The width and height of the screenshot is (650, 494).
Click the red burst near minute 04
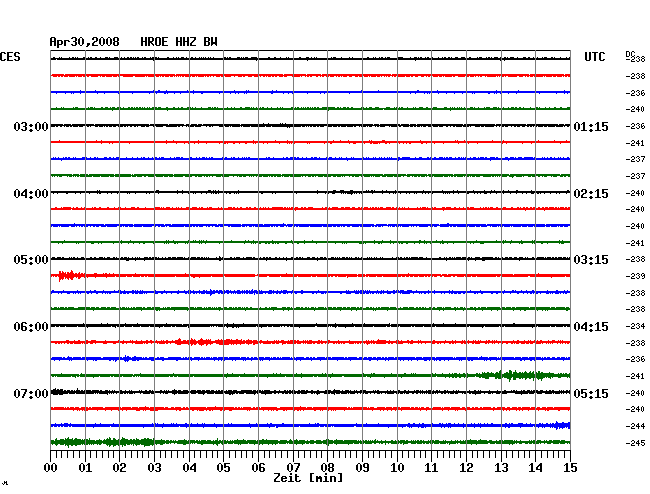216,342
